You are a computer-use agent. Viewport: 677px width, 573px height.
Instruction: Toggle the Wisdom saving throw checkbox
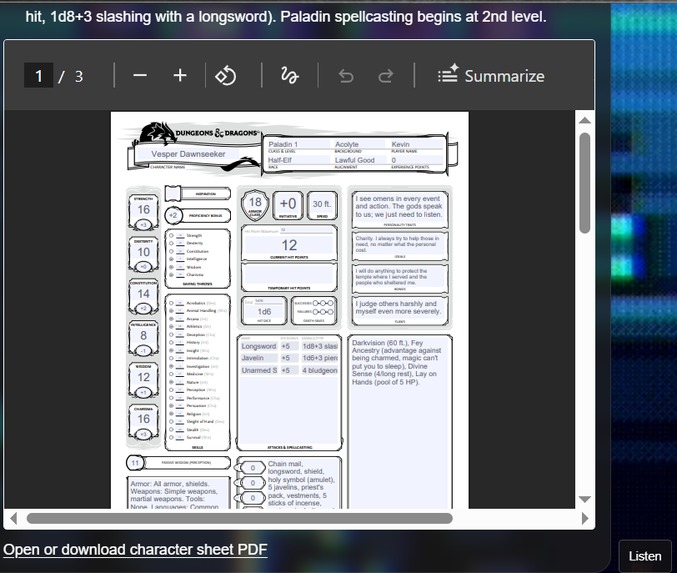pyautogui.click(x=171, y=267)
